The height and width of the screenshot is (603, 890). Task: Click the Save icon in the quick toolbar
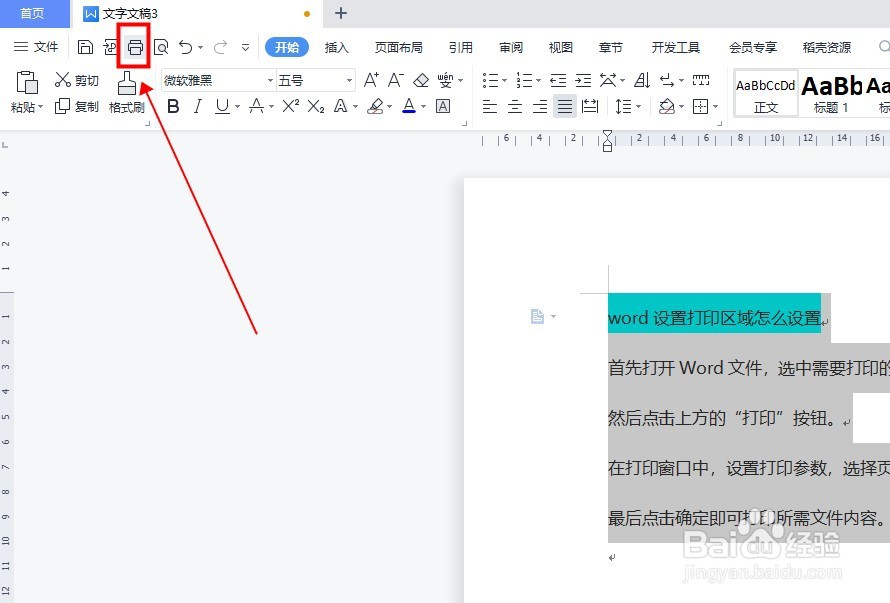coord(85,47)
